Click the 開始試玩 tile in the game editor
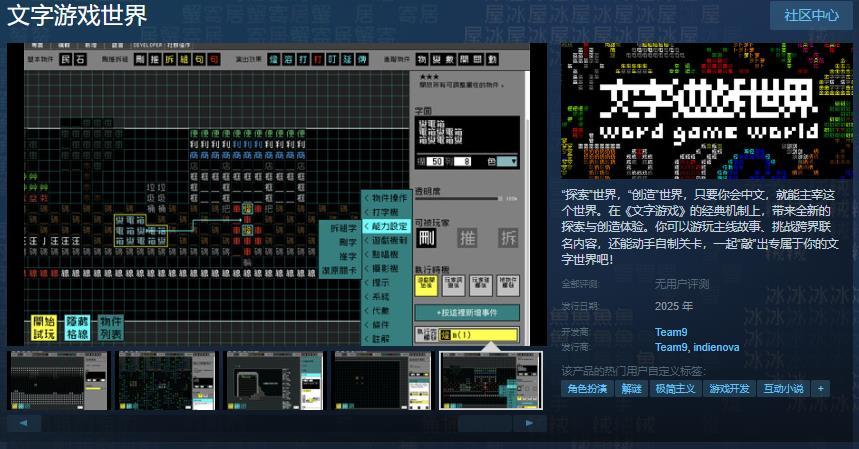This screenshot has height=449, width=859. pyautogui.click(x=44, y=327)
